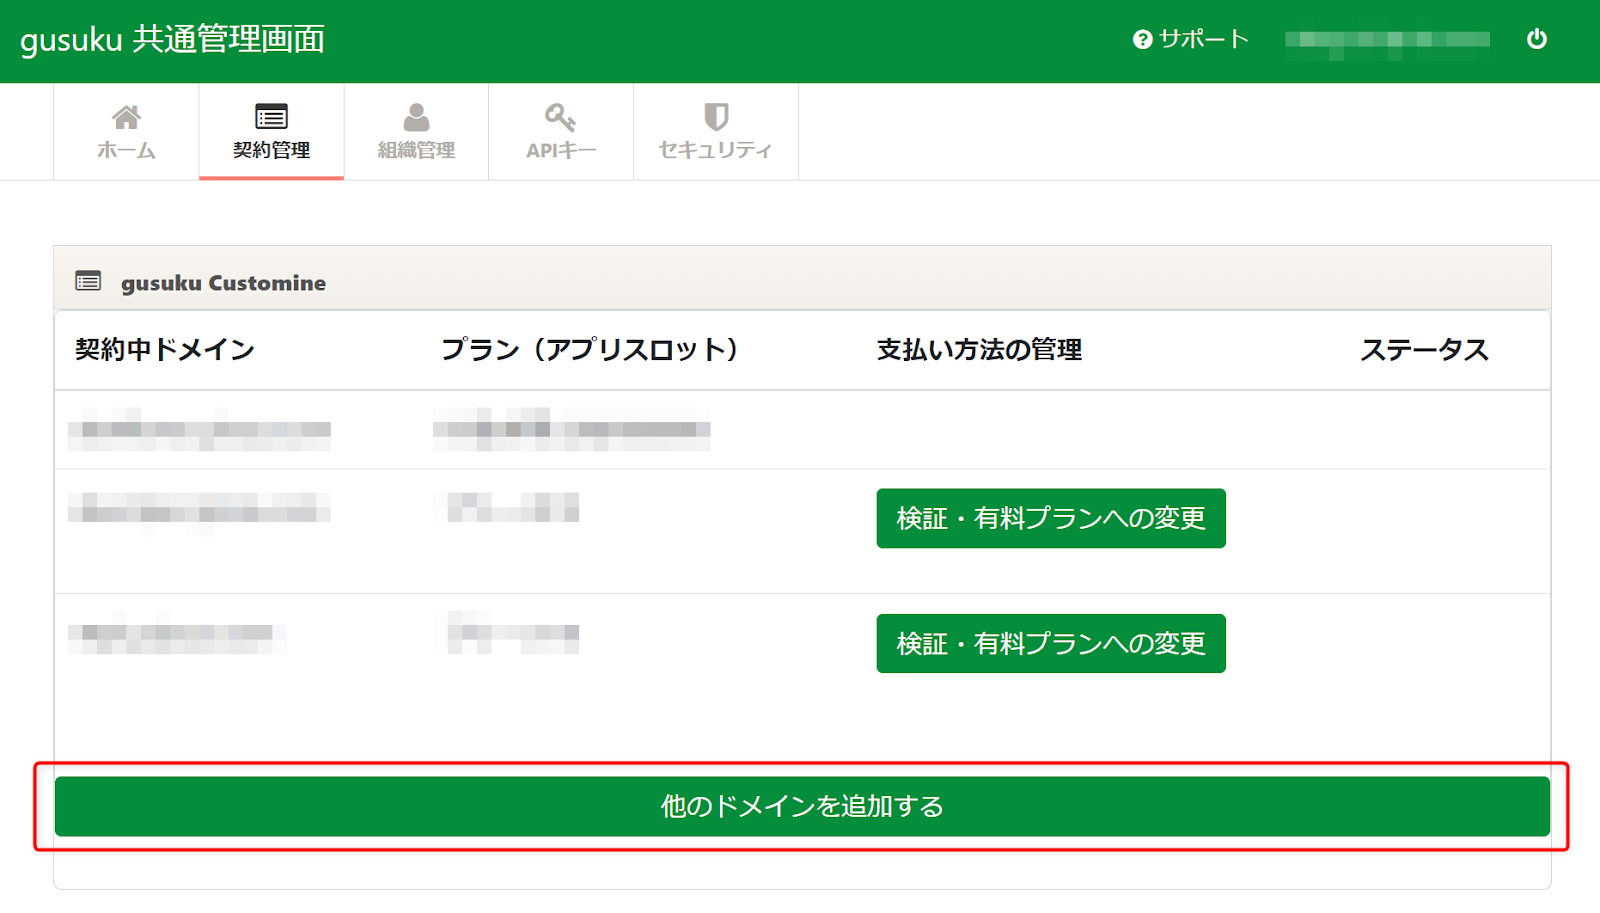
Task: Open the サポート help link
Action: point(1191,39)
